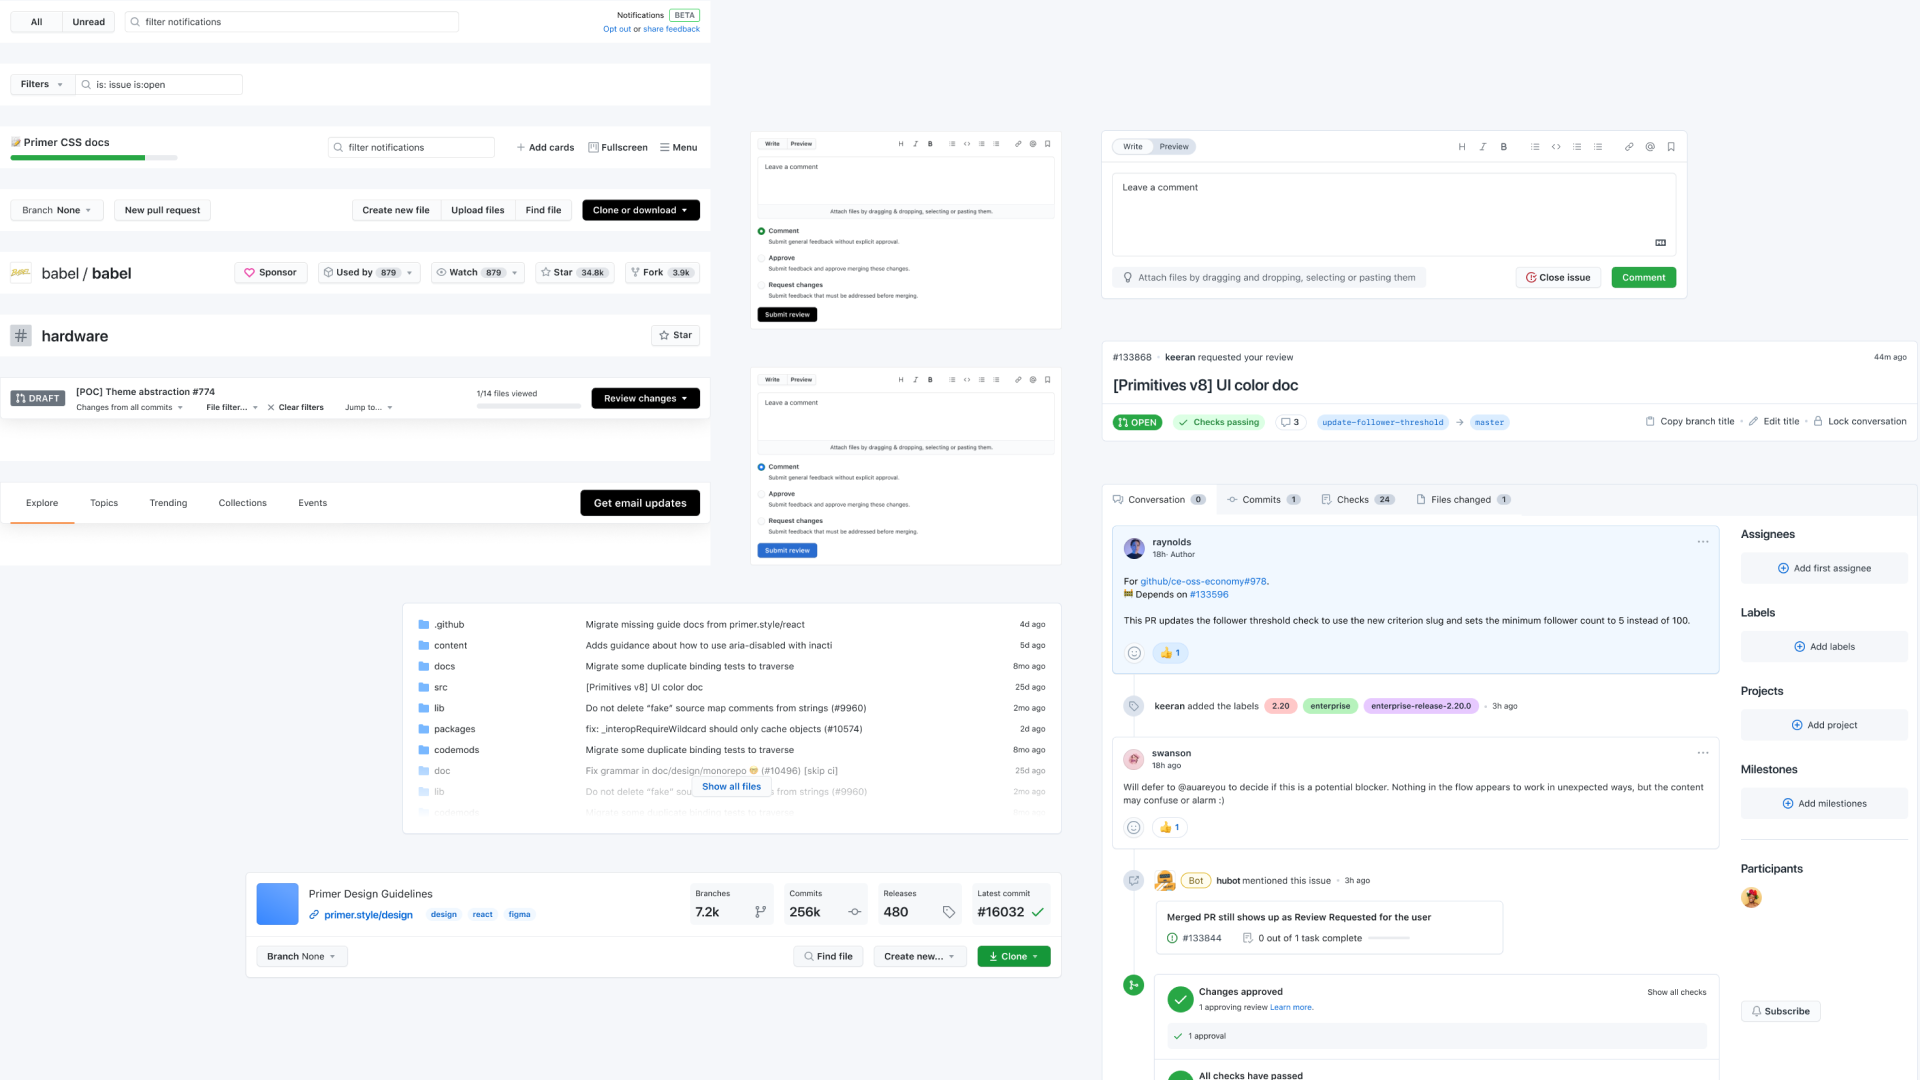This screenshot has height=1080, width=1920.
Task: Open the Depends on #133596 link
Action: (x=1209, y=594)
